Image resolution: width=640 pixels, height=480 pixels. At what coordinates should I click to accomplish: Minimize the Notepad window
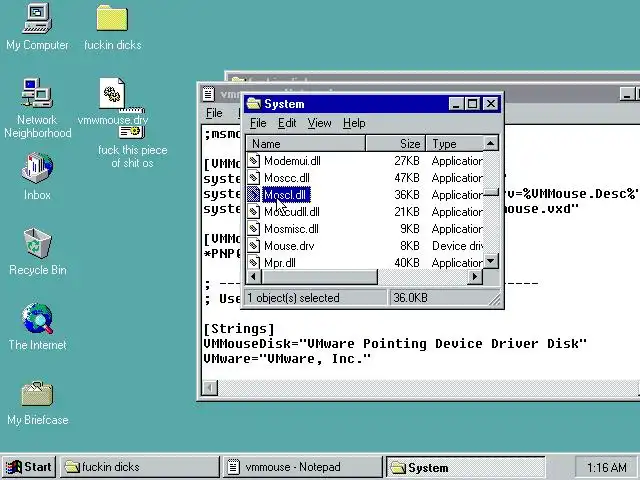(x=627, y=94)
